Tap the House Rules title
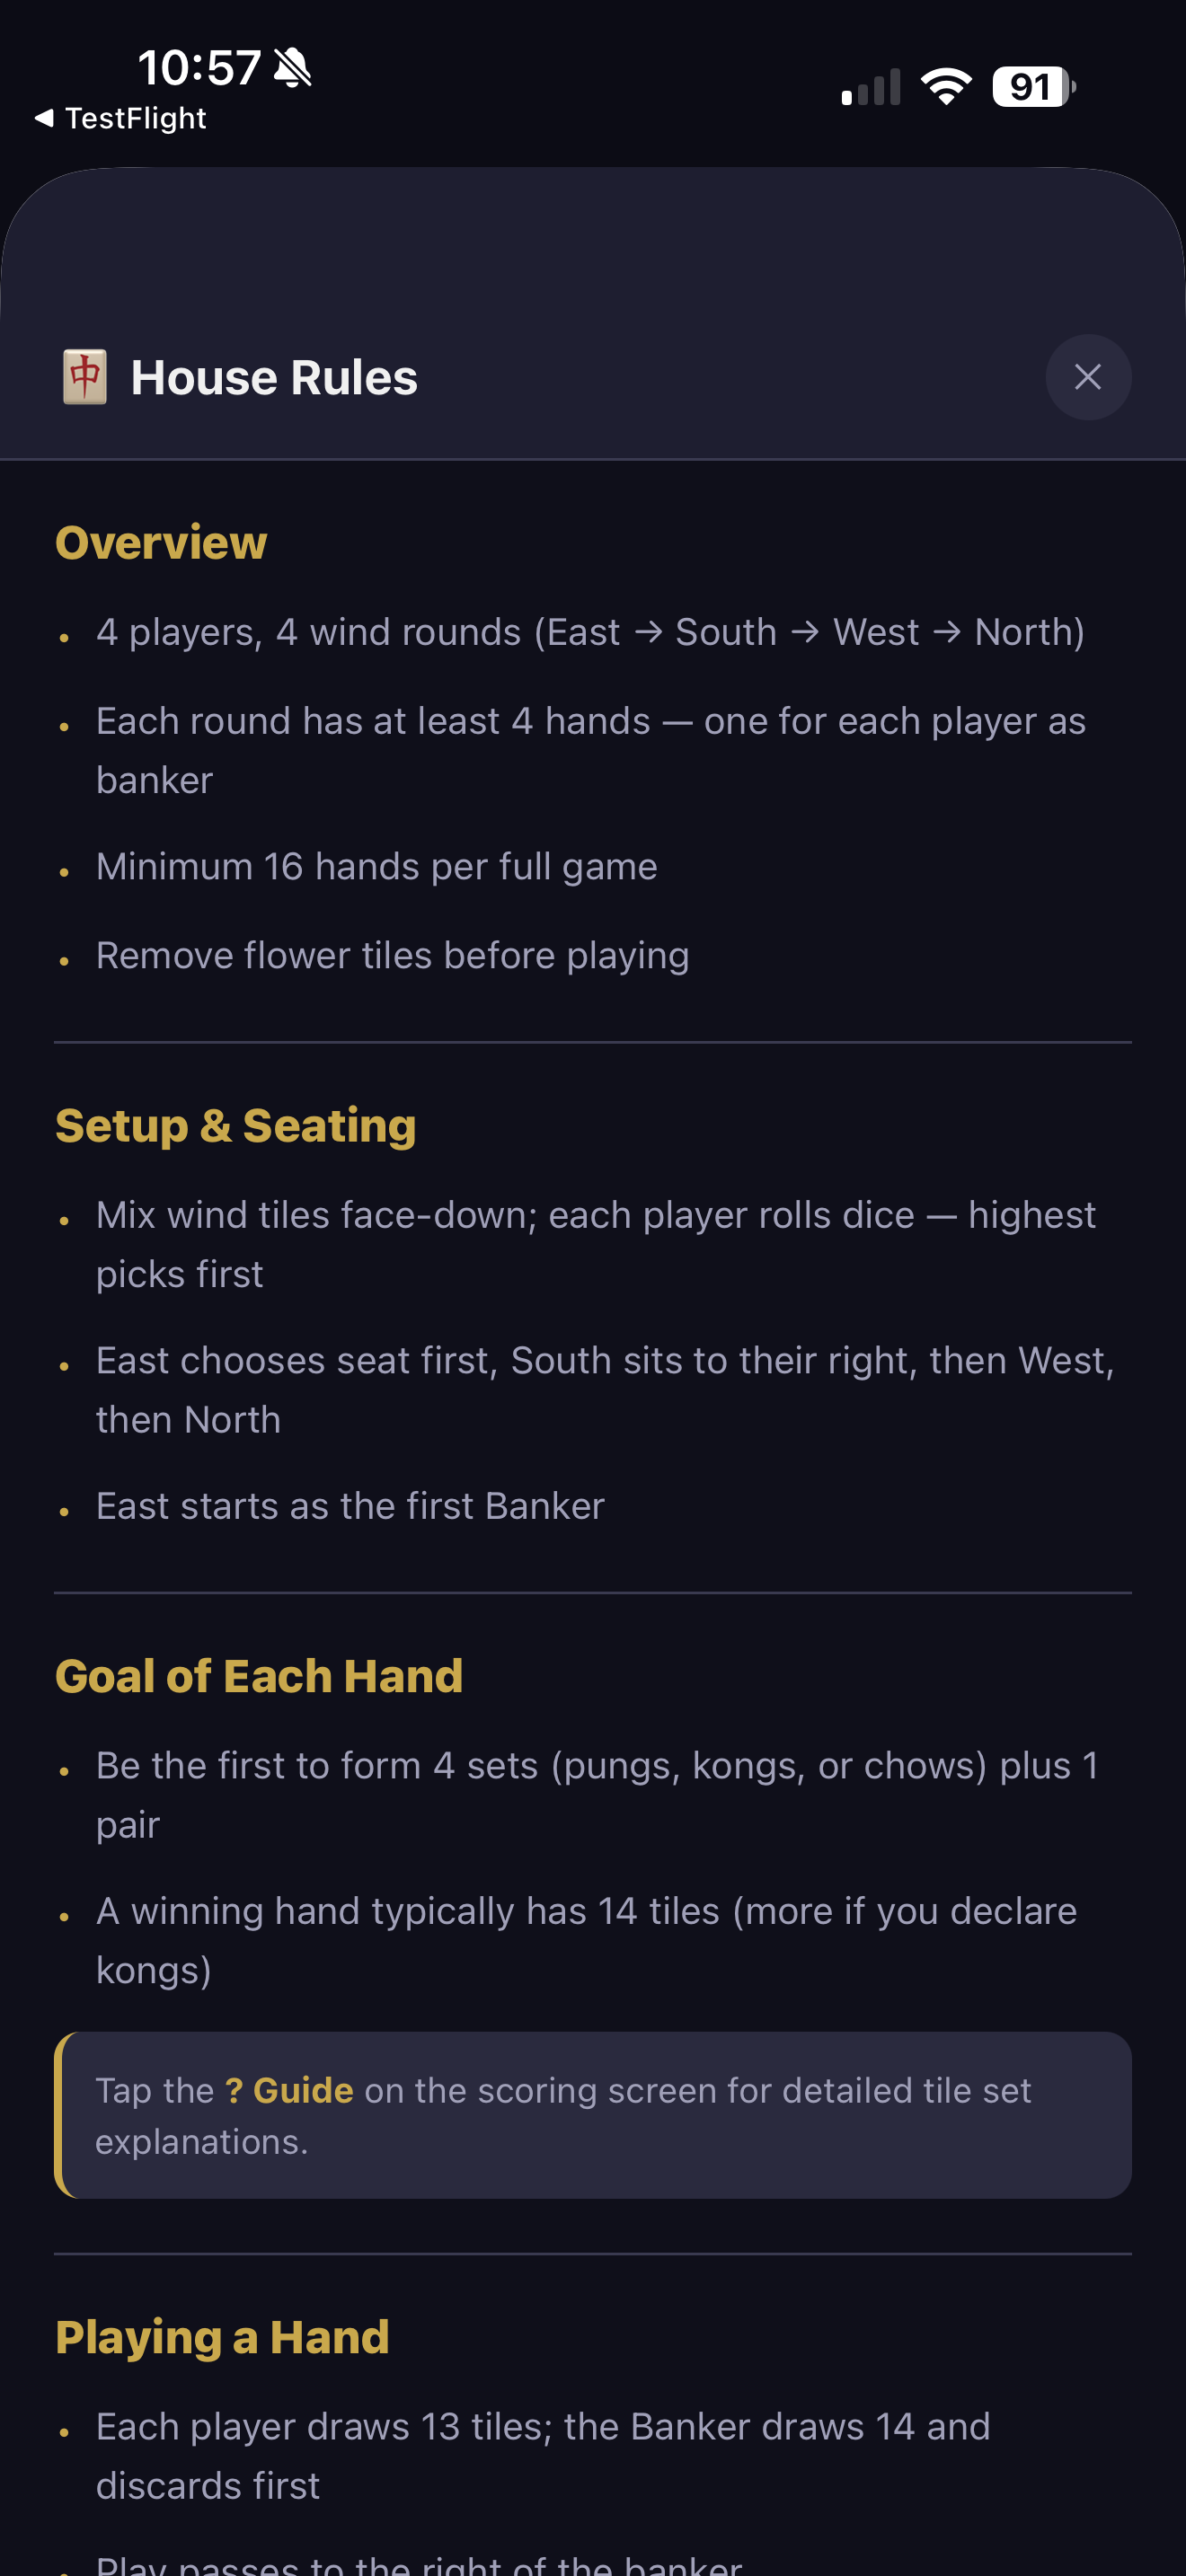 [x=274, y=378]
